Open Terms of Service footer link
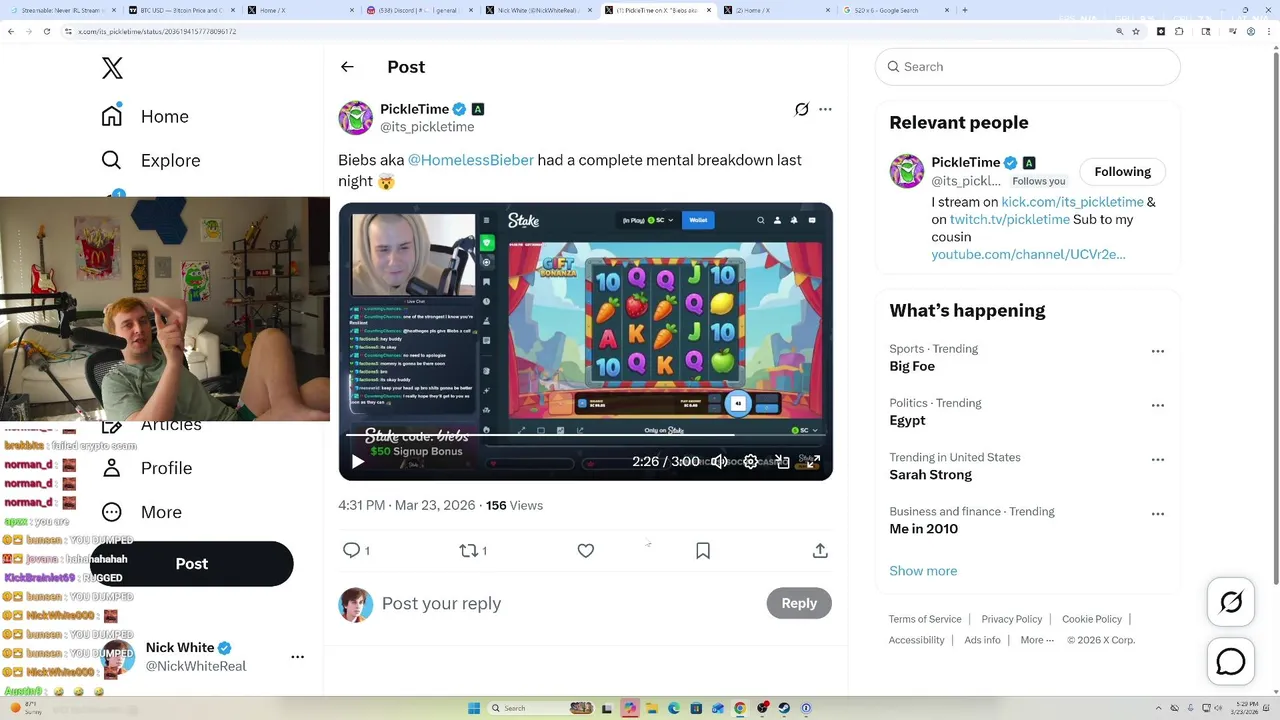 (925, 619)
